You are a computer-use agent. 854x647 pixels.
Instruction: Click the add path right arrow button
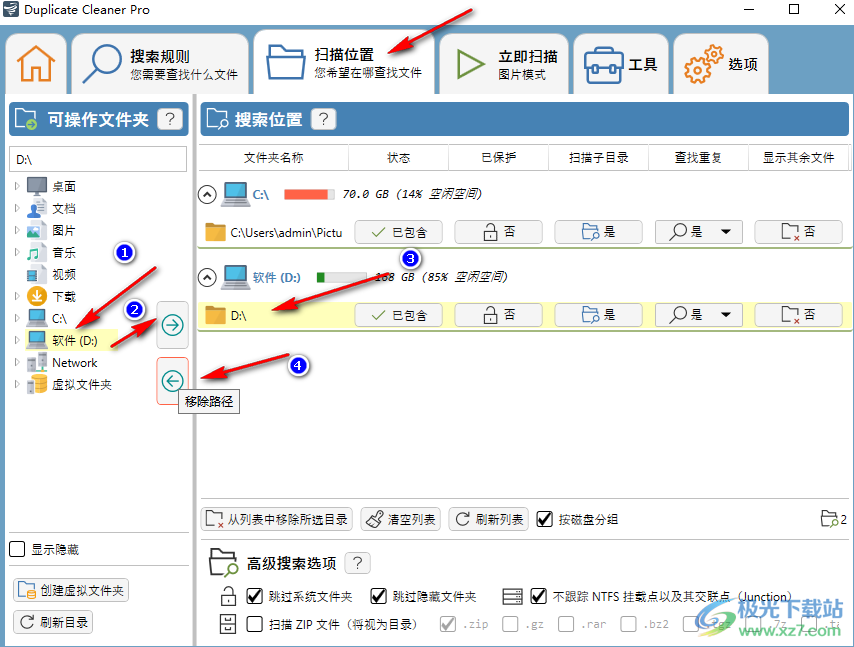pyautogui.click(x=173, y=325)
